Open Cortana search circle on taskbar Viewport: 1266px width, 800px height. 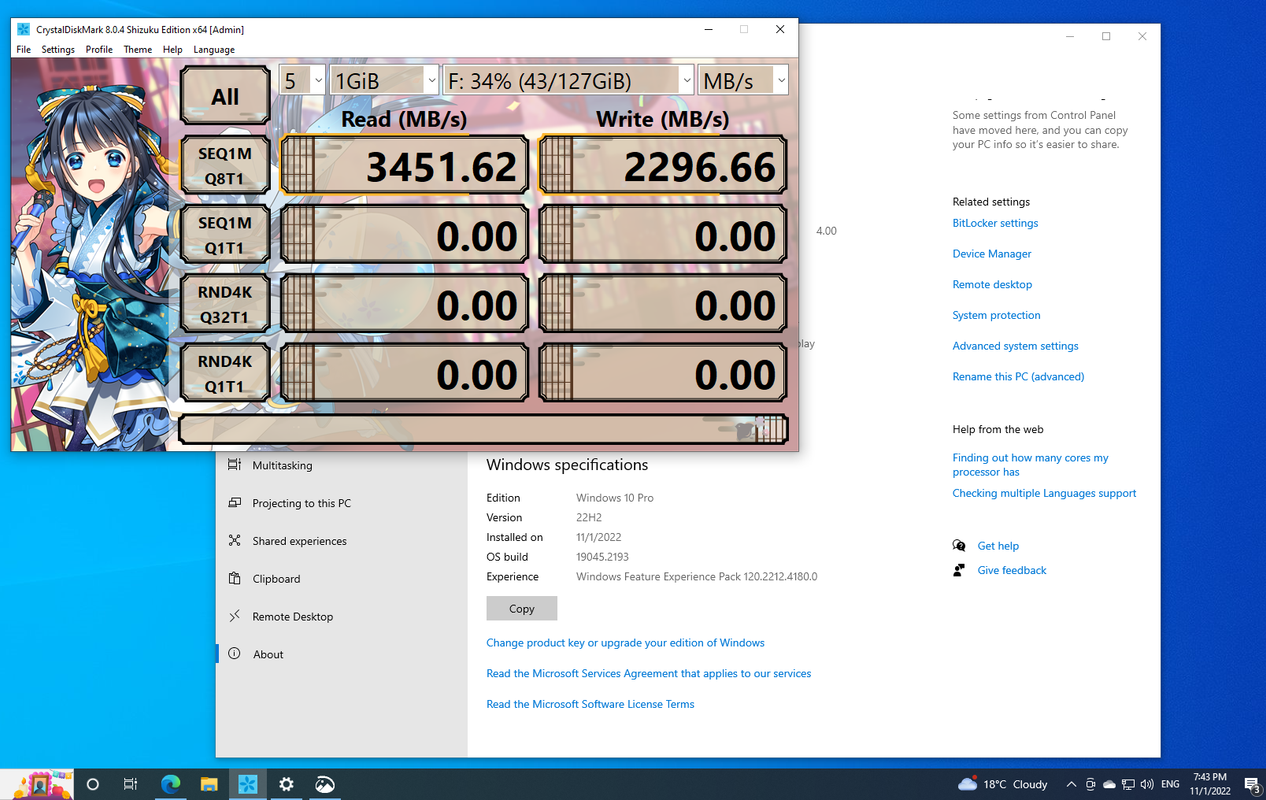(x=92, y=785)
